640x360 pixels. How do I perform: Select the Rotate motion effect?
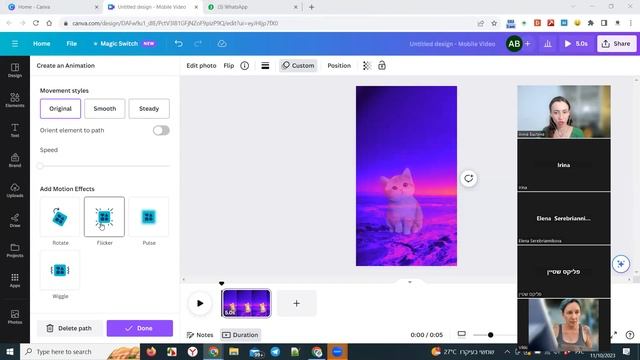(60, 217)
